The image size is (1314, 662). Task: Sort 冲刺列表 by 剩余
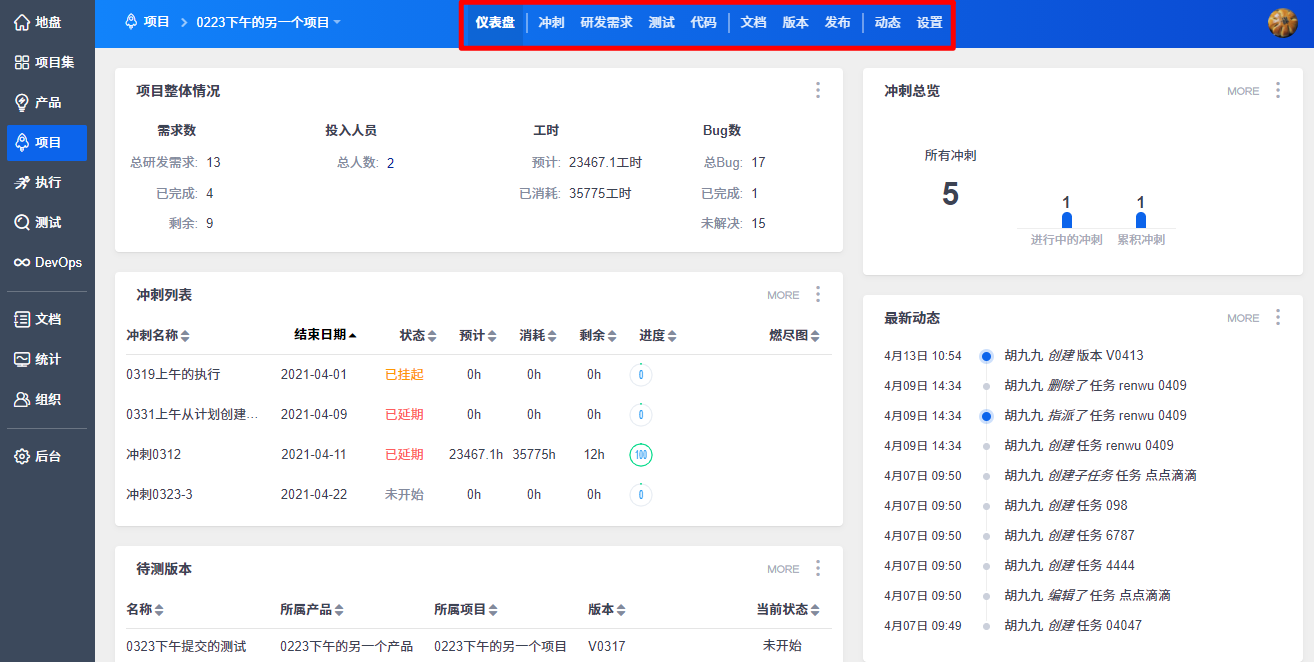[598, 336]
